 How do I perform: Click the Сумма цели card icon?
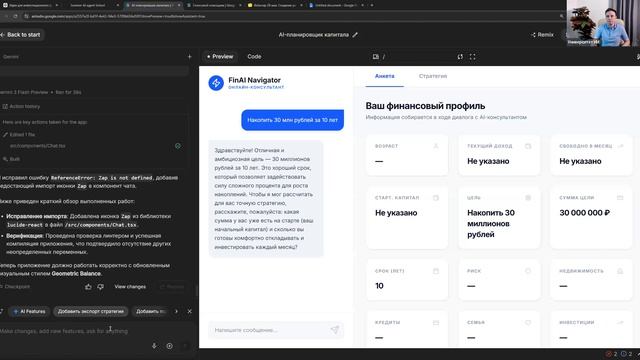tap(620, 198)
